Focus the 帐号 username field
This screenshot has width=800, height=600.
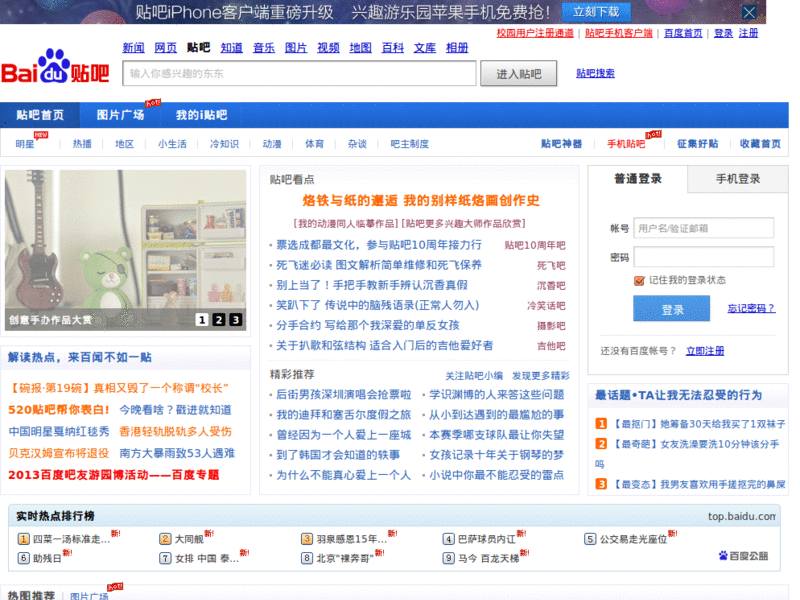point(704,228)
